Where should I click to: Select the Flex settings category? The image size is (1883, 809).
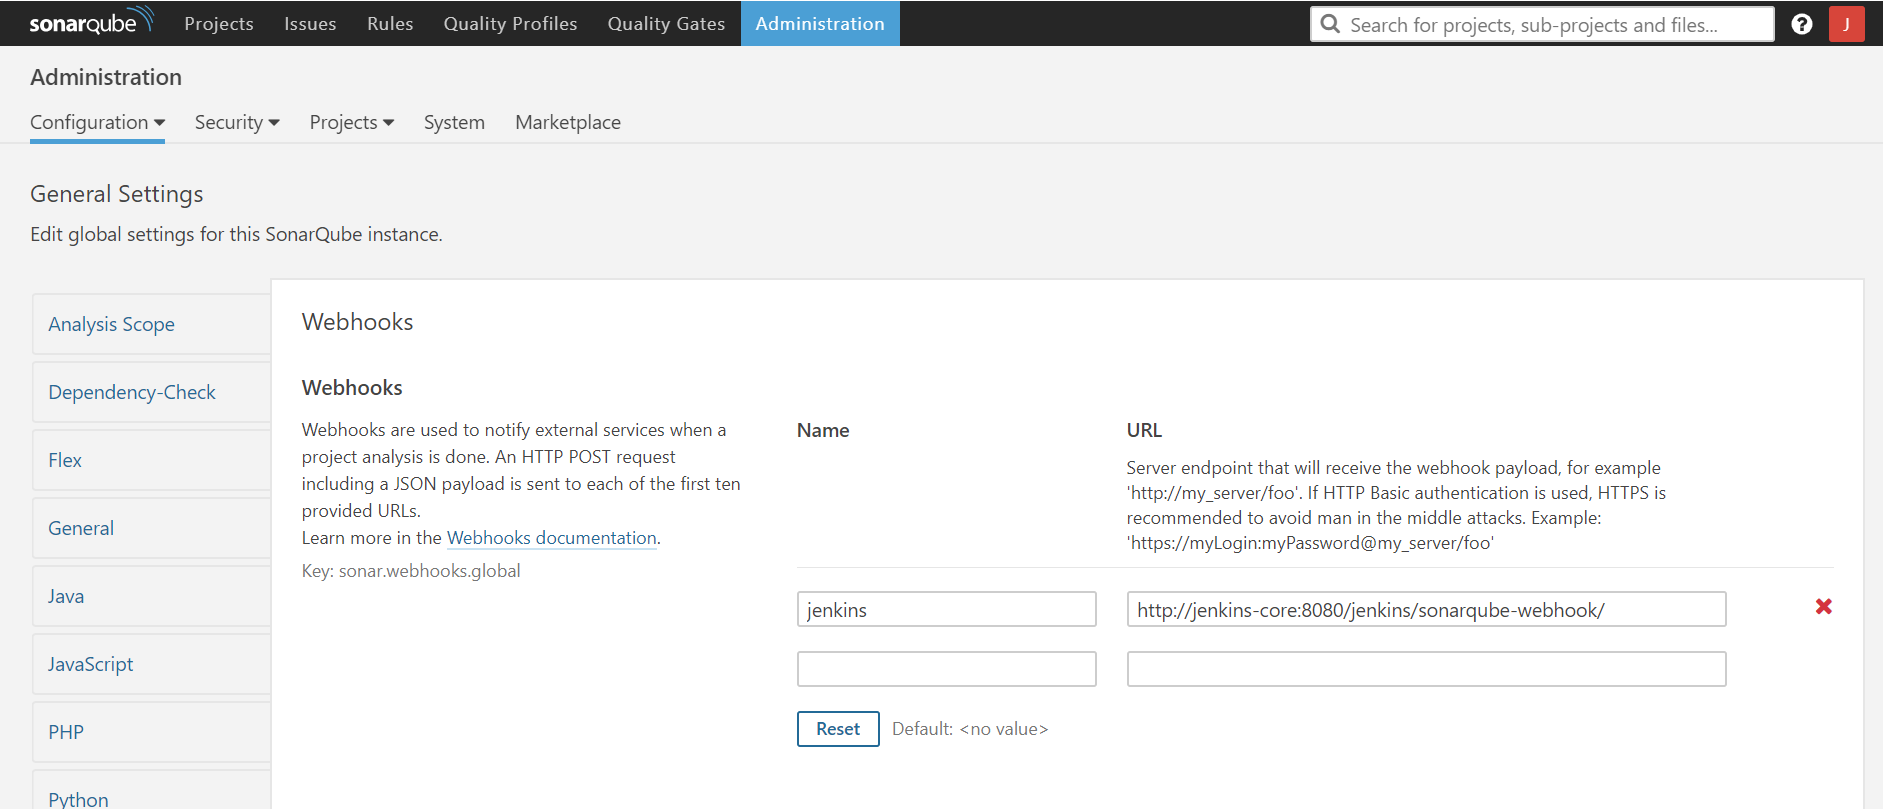coord(151,460)
